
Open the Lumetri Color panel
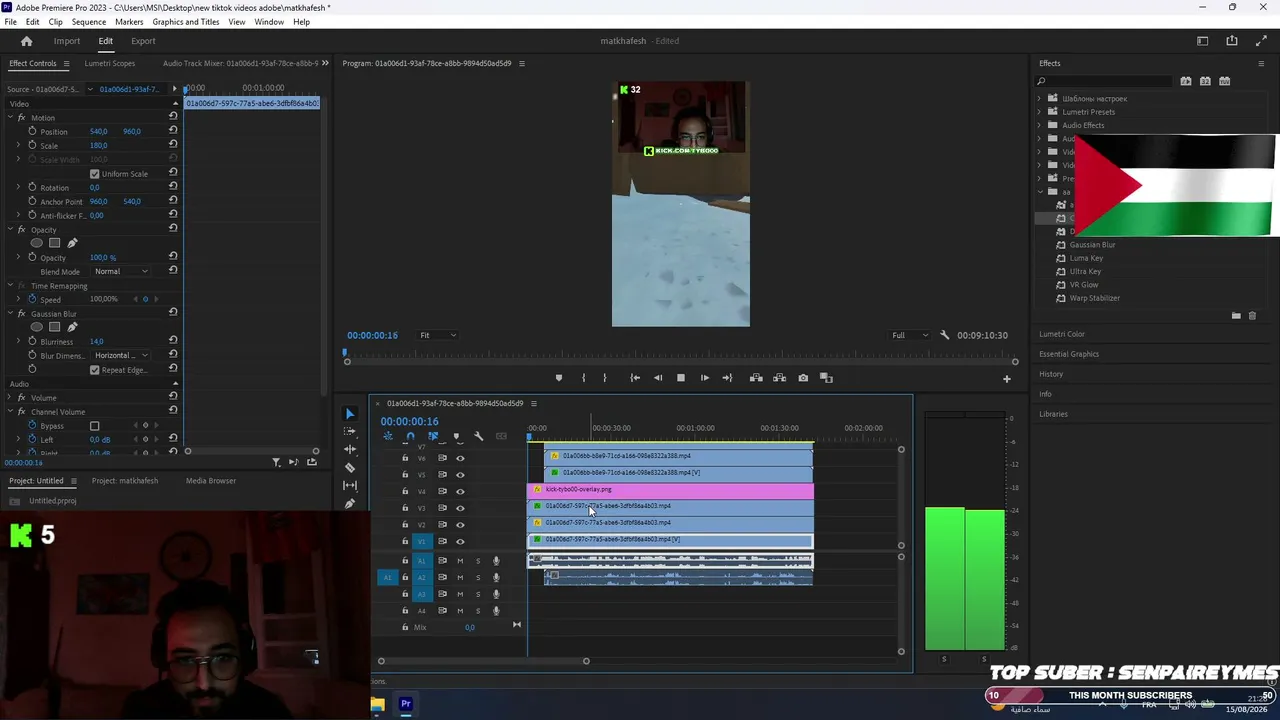point(1062,334)
